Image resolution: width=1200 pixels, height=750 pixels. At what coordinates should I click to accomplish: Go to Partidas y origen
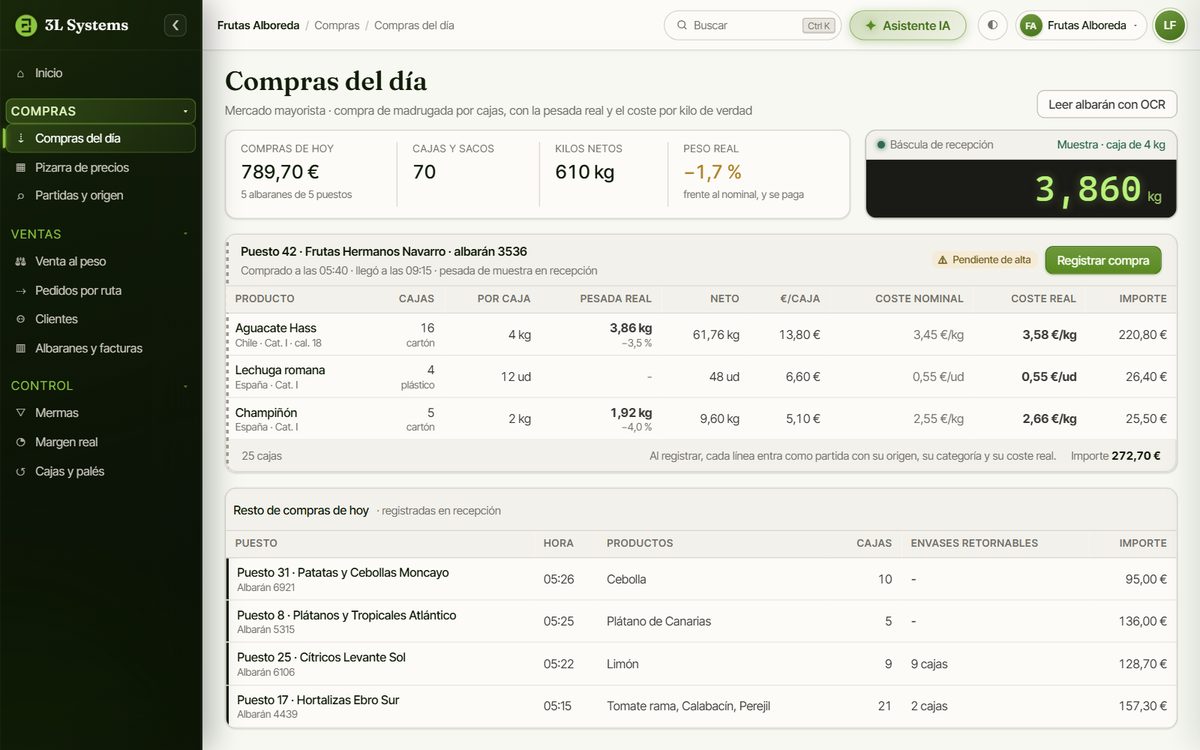point(101,196)
